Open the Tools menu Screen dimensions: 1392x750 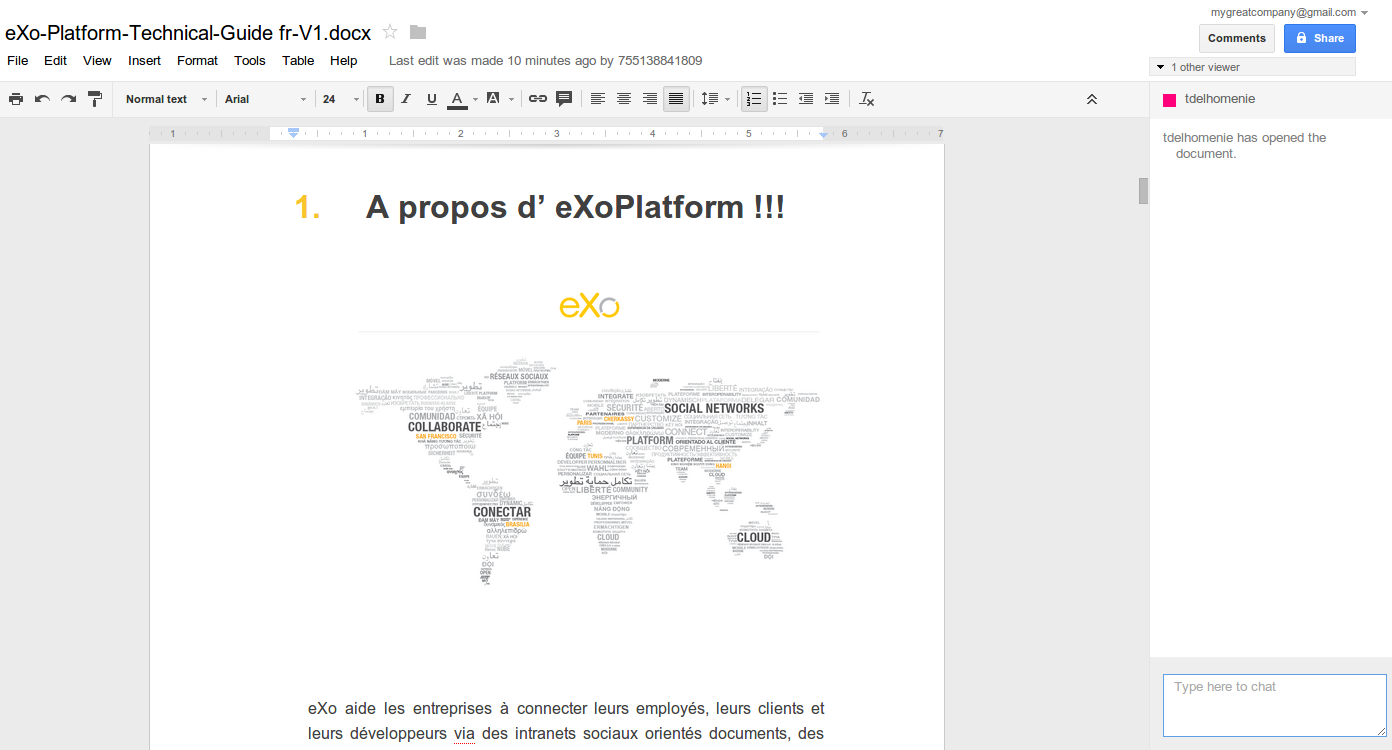tap(250, 60)
